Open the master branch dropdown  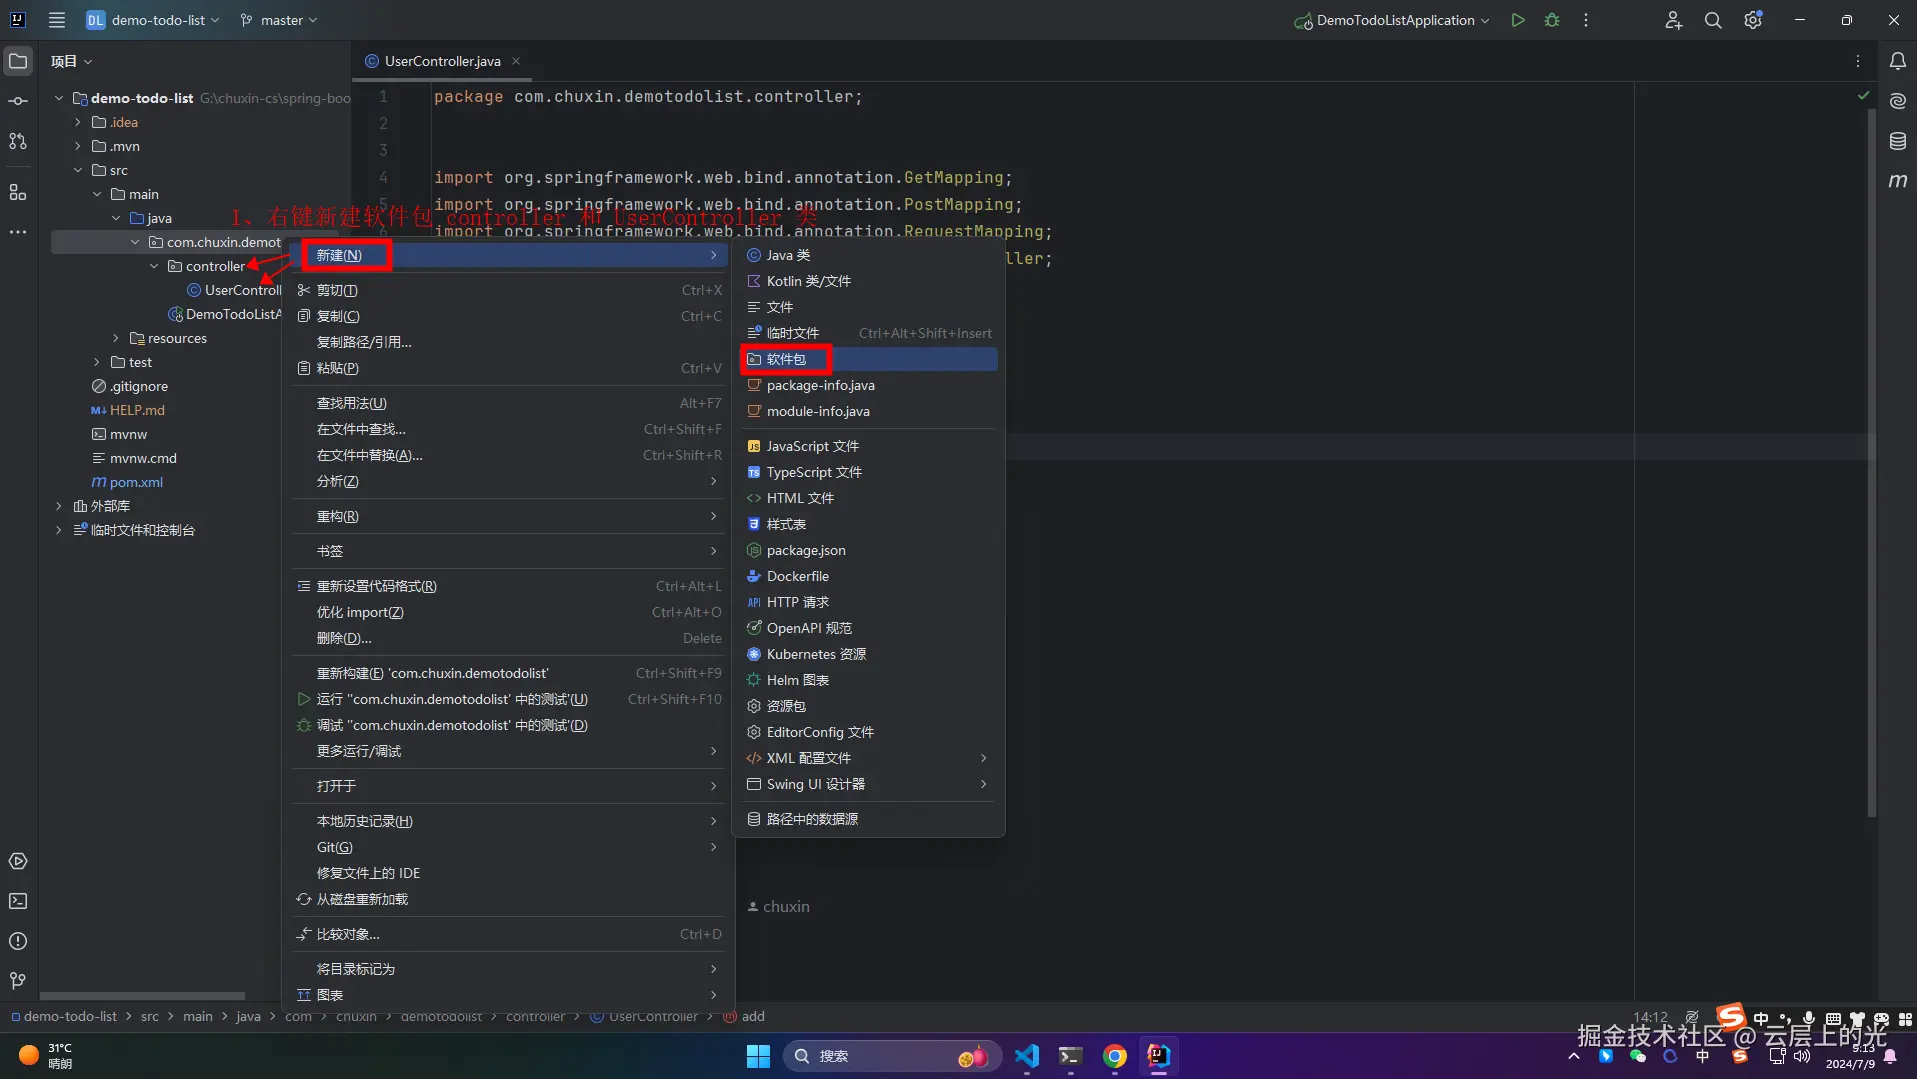click(279, 20)
